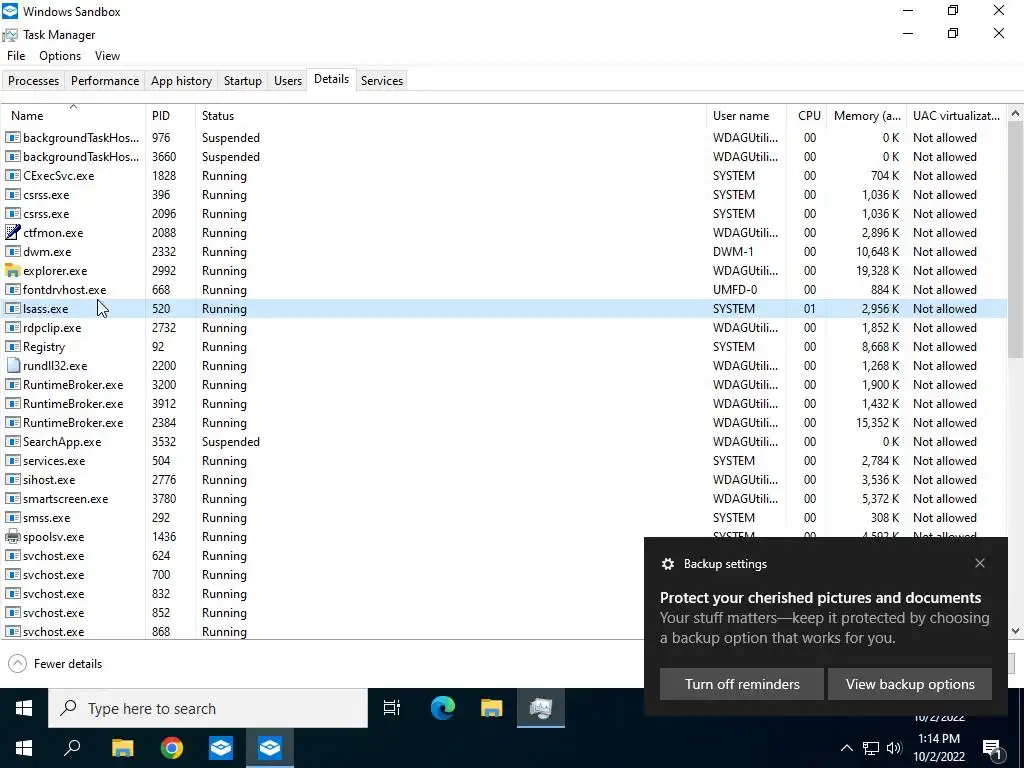1024x768 pixels.
Task: Dismiss the Backup settings notification
Action: click(980, 563)
